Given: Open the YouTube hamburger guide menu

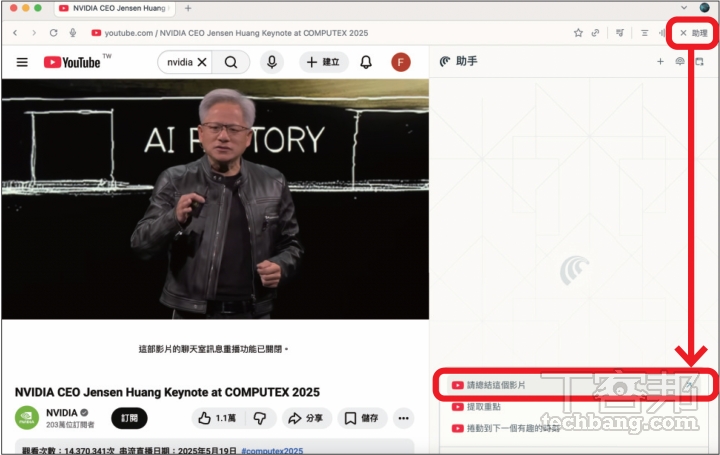Looking at the screenshot, I should (22, 62).
